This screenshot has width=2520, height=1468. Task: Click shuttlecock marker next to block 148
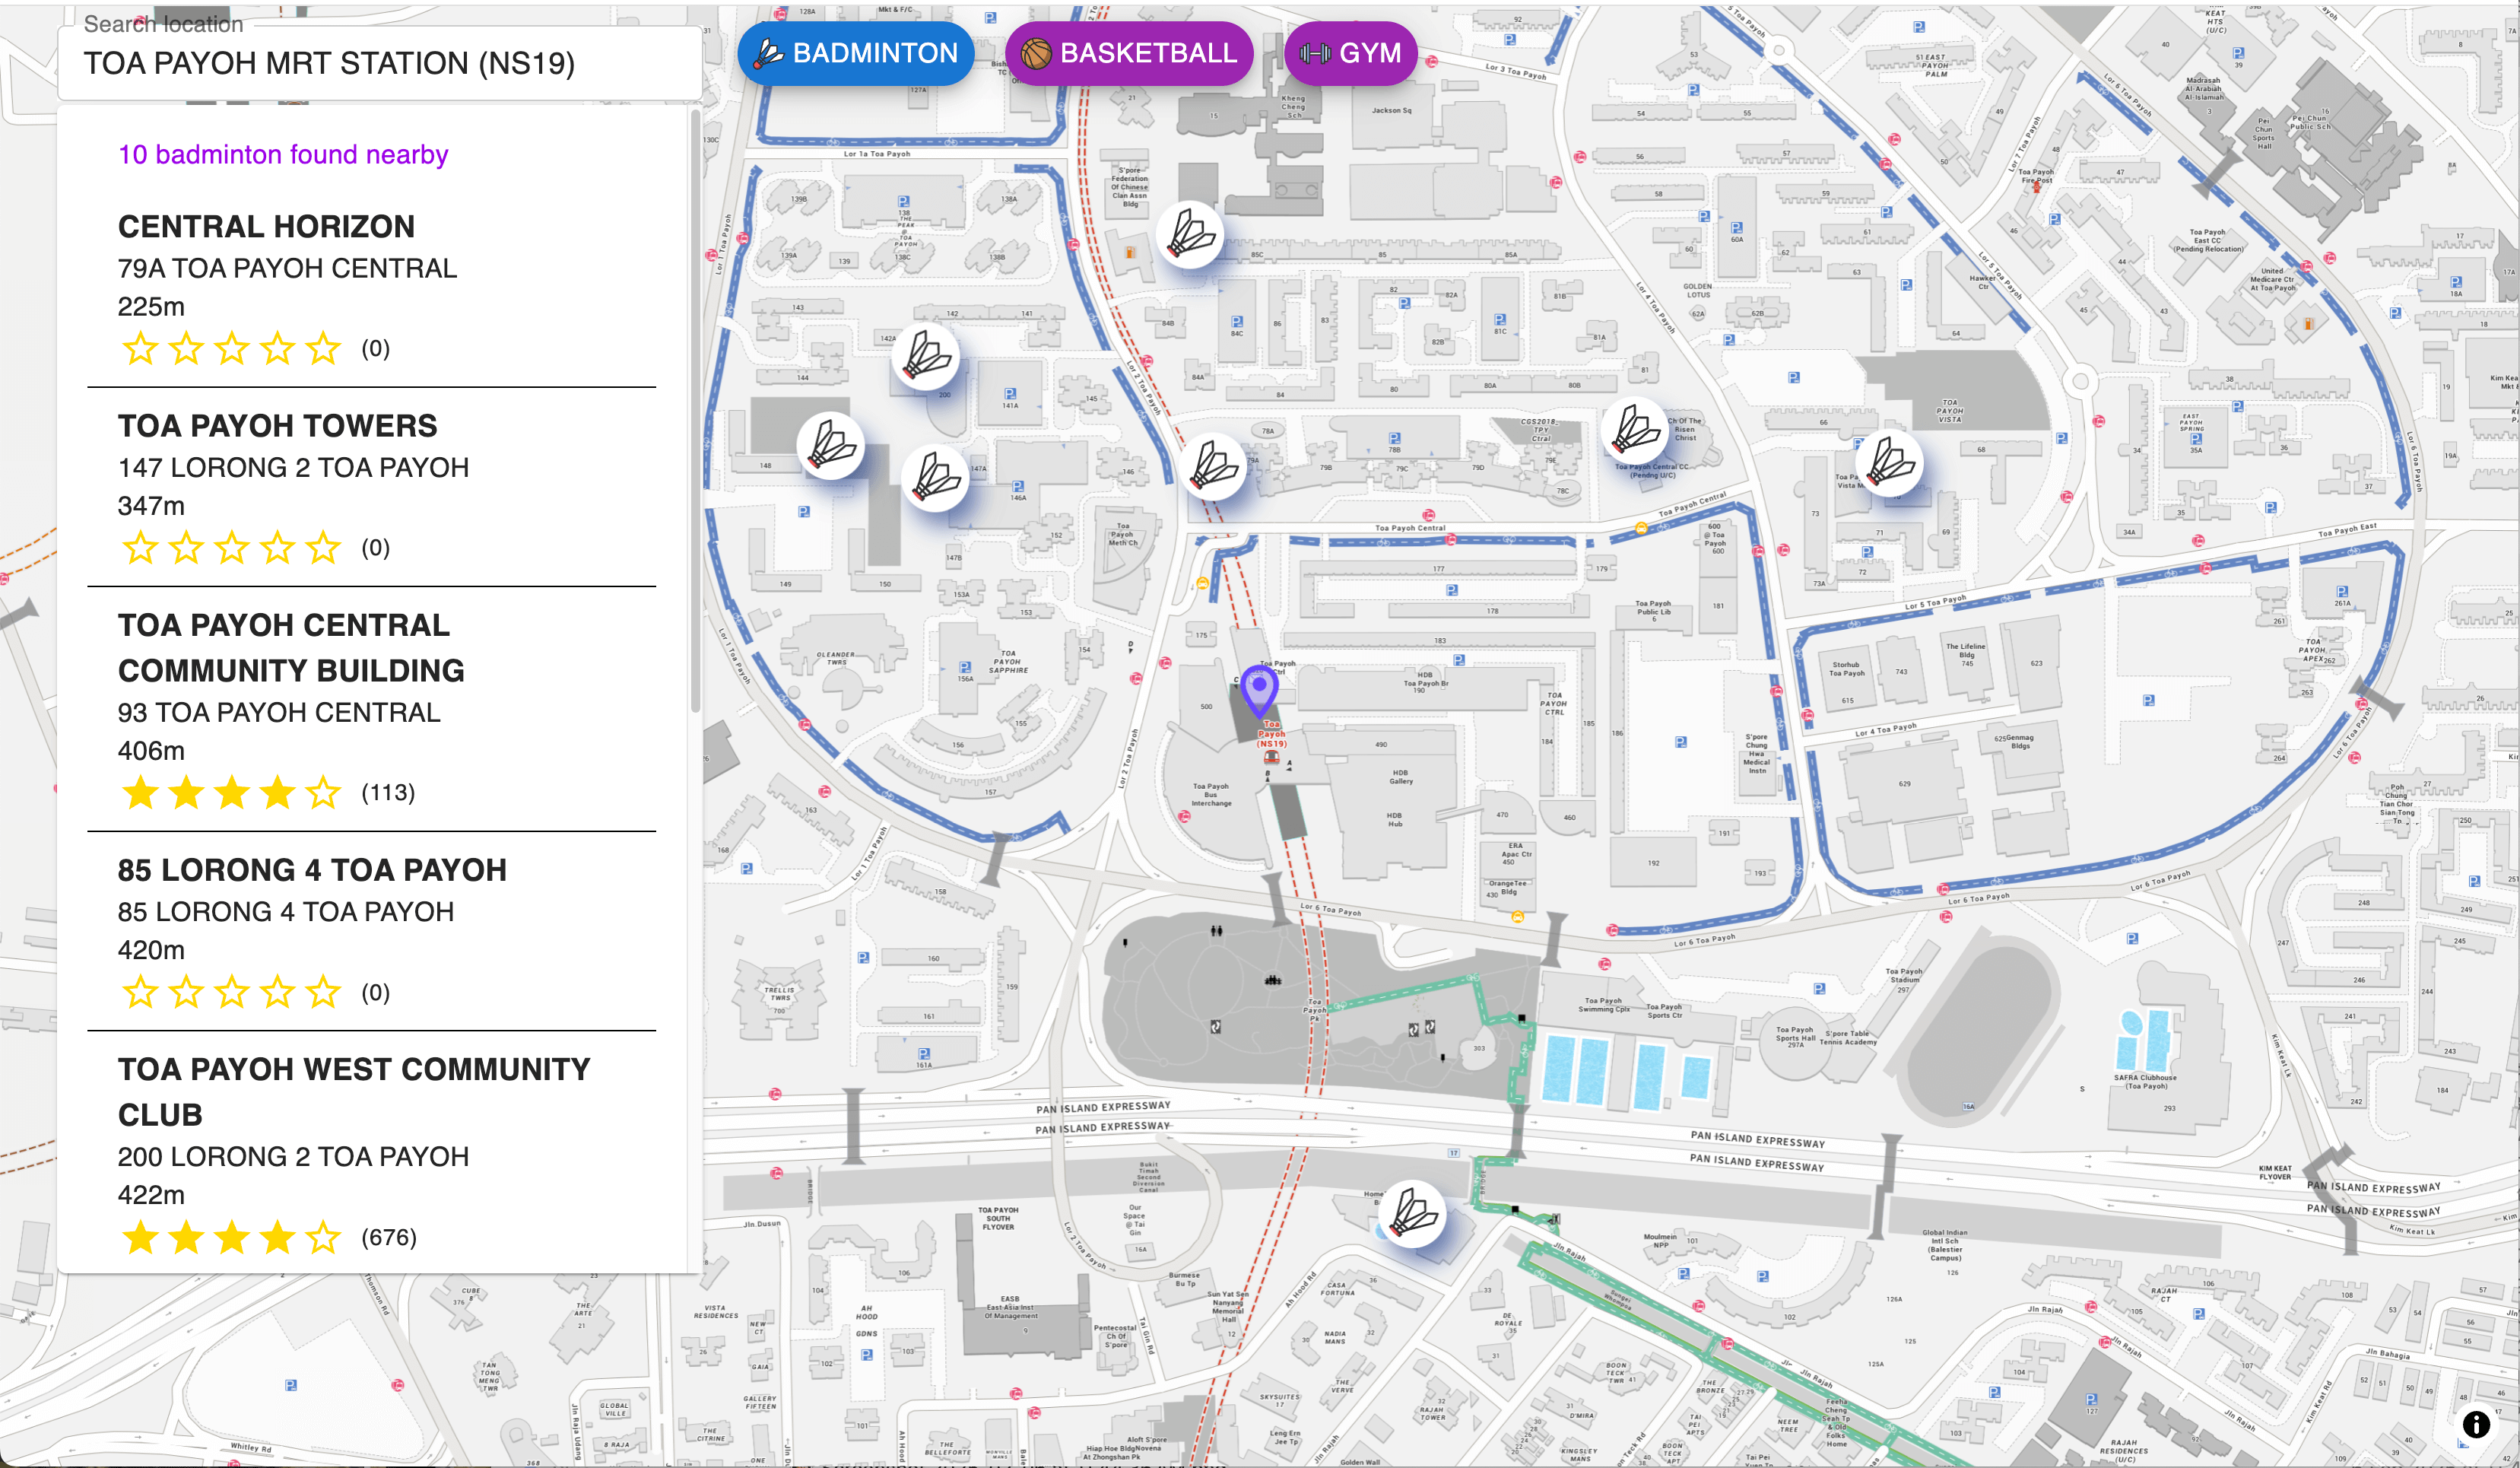click(x=831, y=445)
